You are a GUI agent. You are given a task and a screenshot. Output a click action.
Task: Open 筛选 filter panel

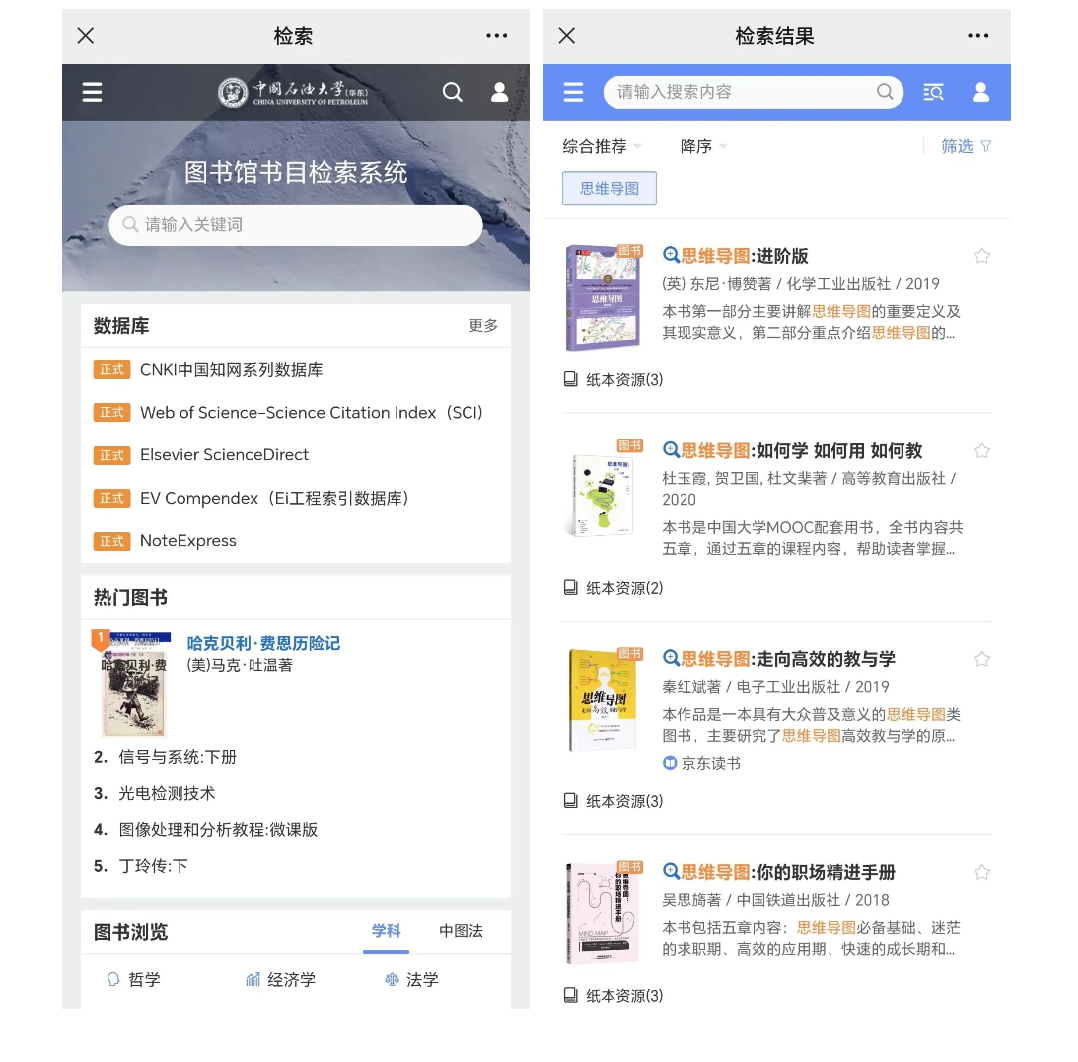pos(966,146)
